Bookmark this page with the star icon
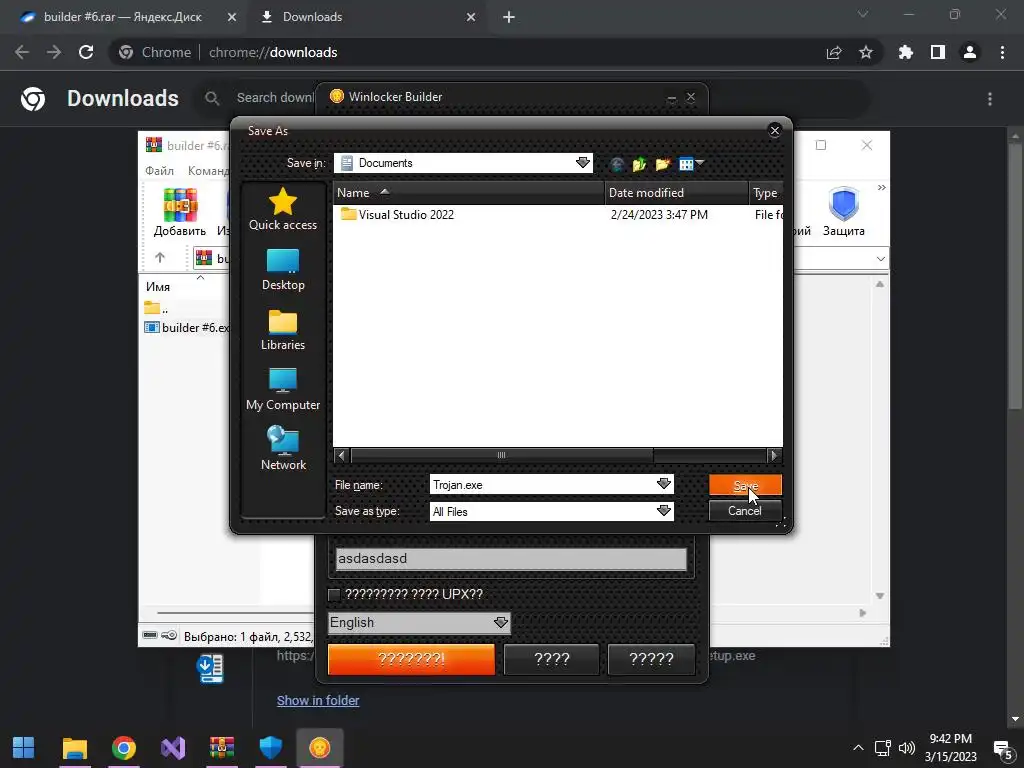This screenshot has width=1024, height=768. pos(866,52)
